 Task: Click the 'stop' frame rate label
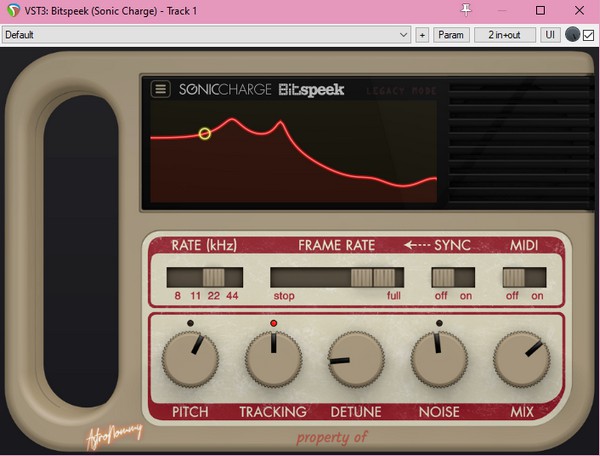(284, 296)
